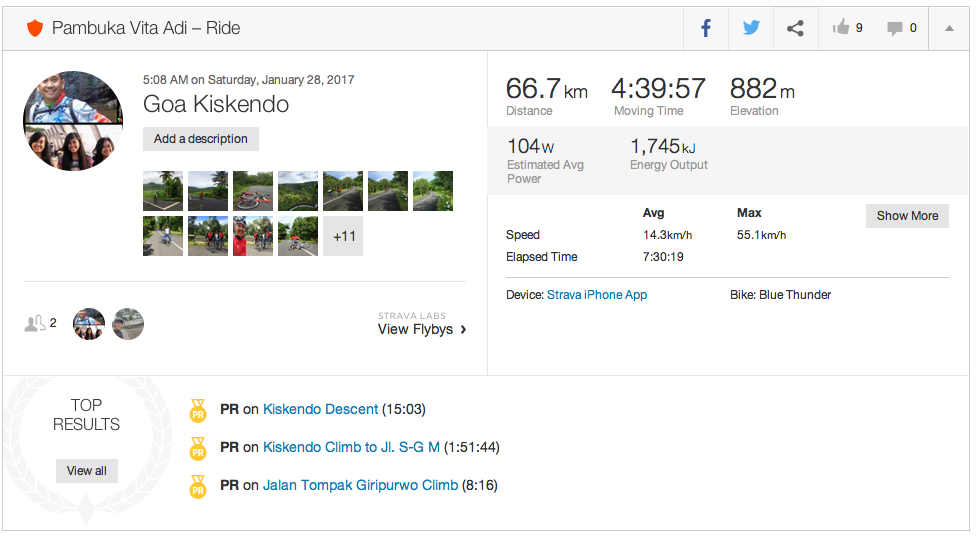Click the PR medal for Kiskendo Descent
Screen dimensions: 977x540
(x=198, y=410)
